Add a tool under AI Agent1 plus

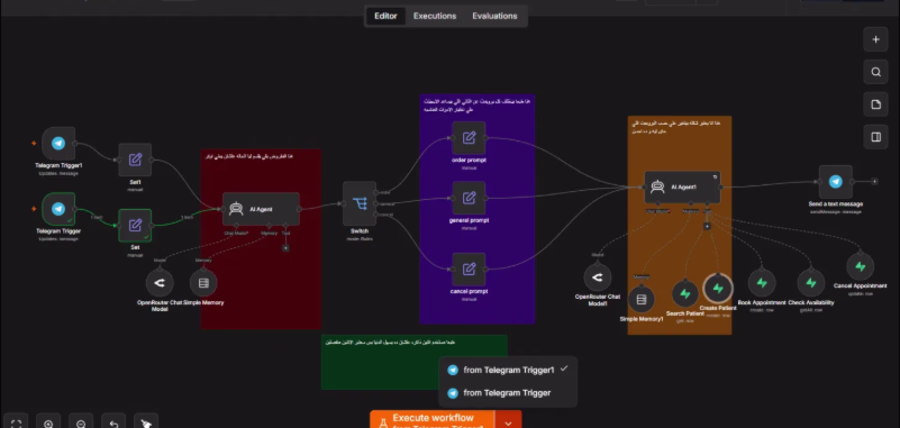707,226
